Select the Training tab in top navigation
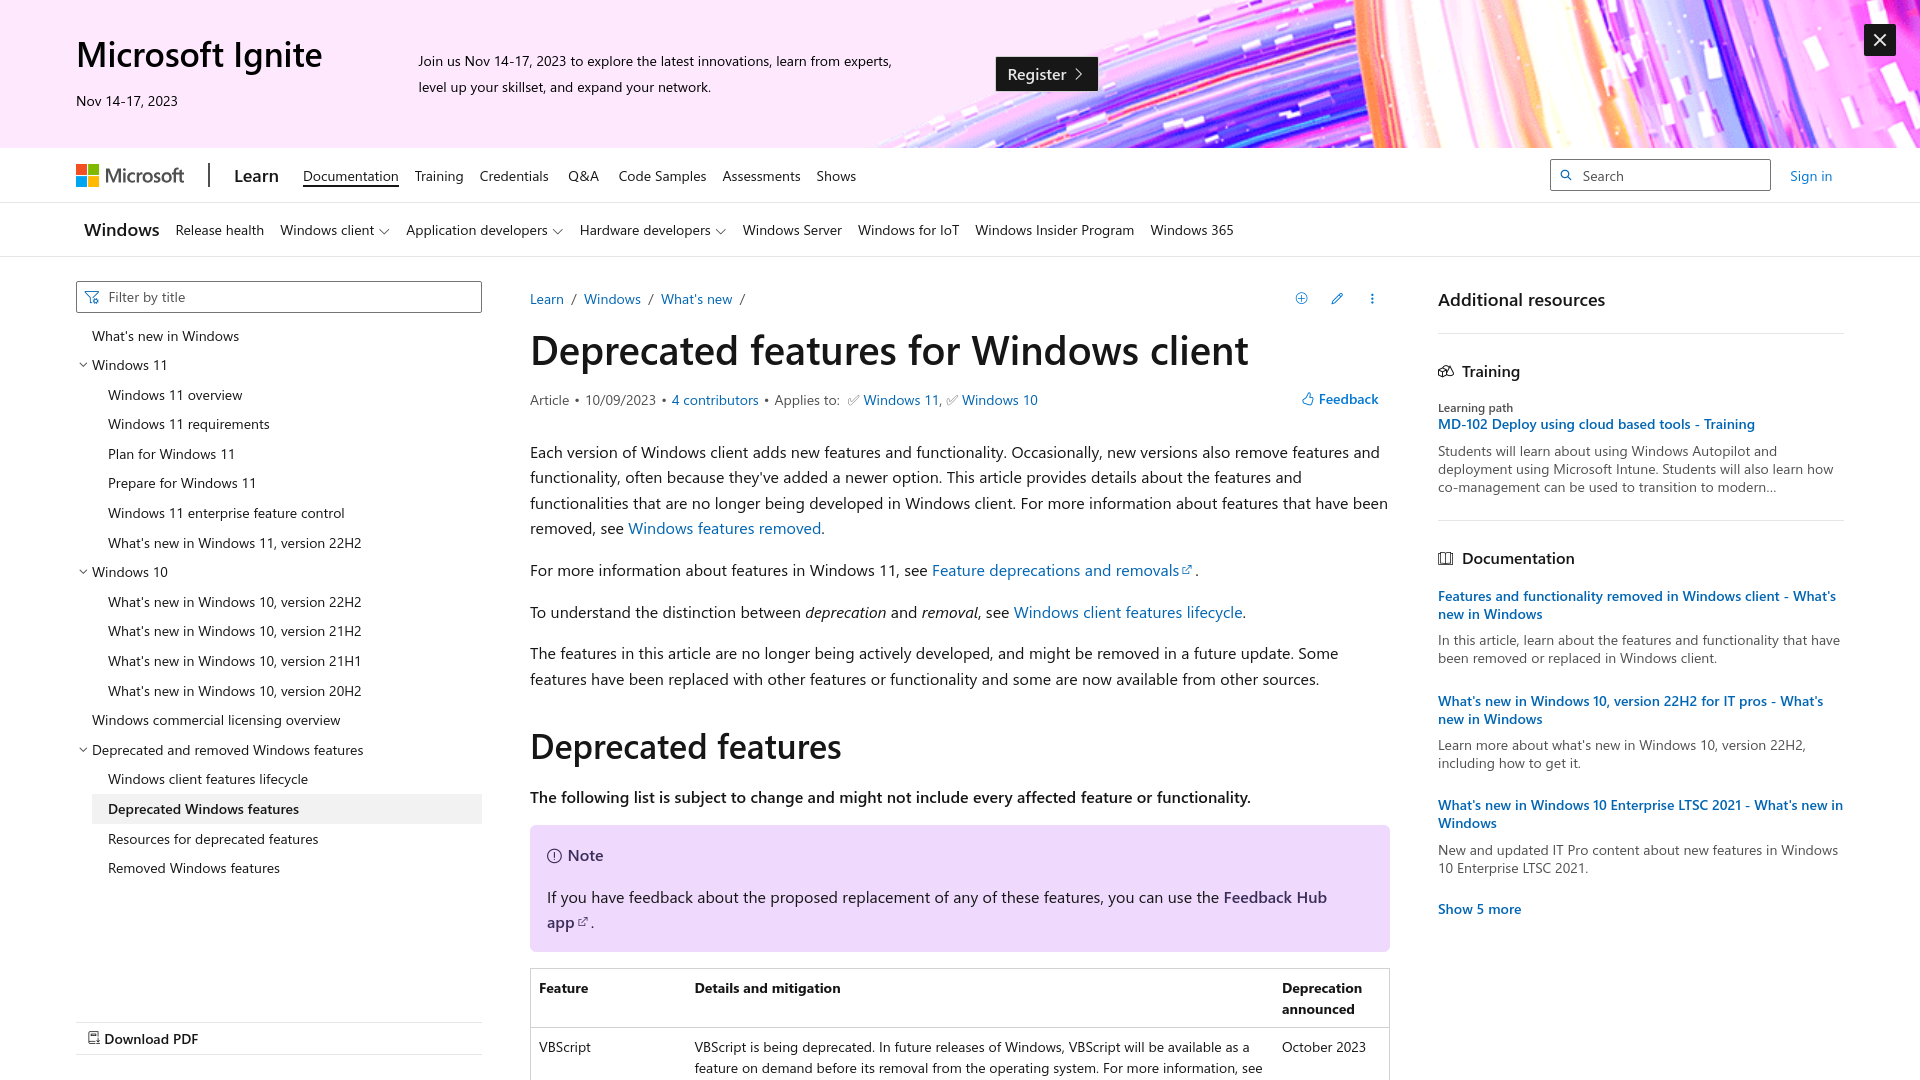Screen dimensions: 1920x1080 (x=438, y=175)
